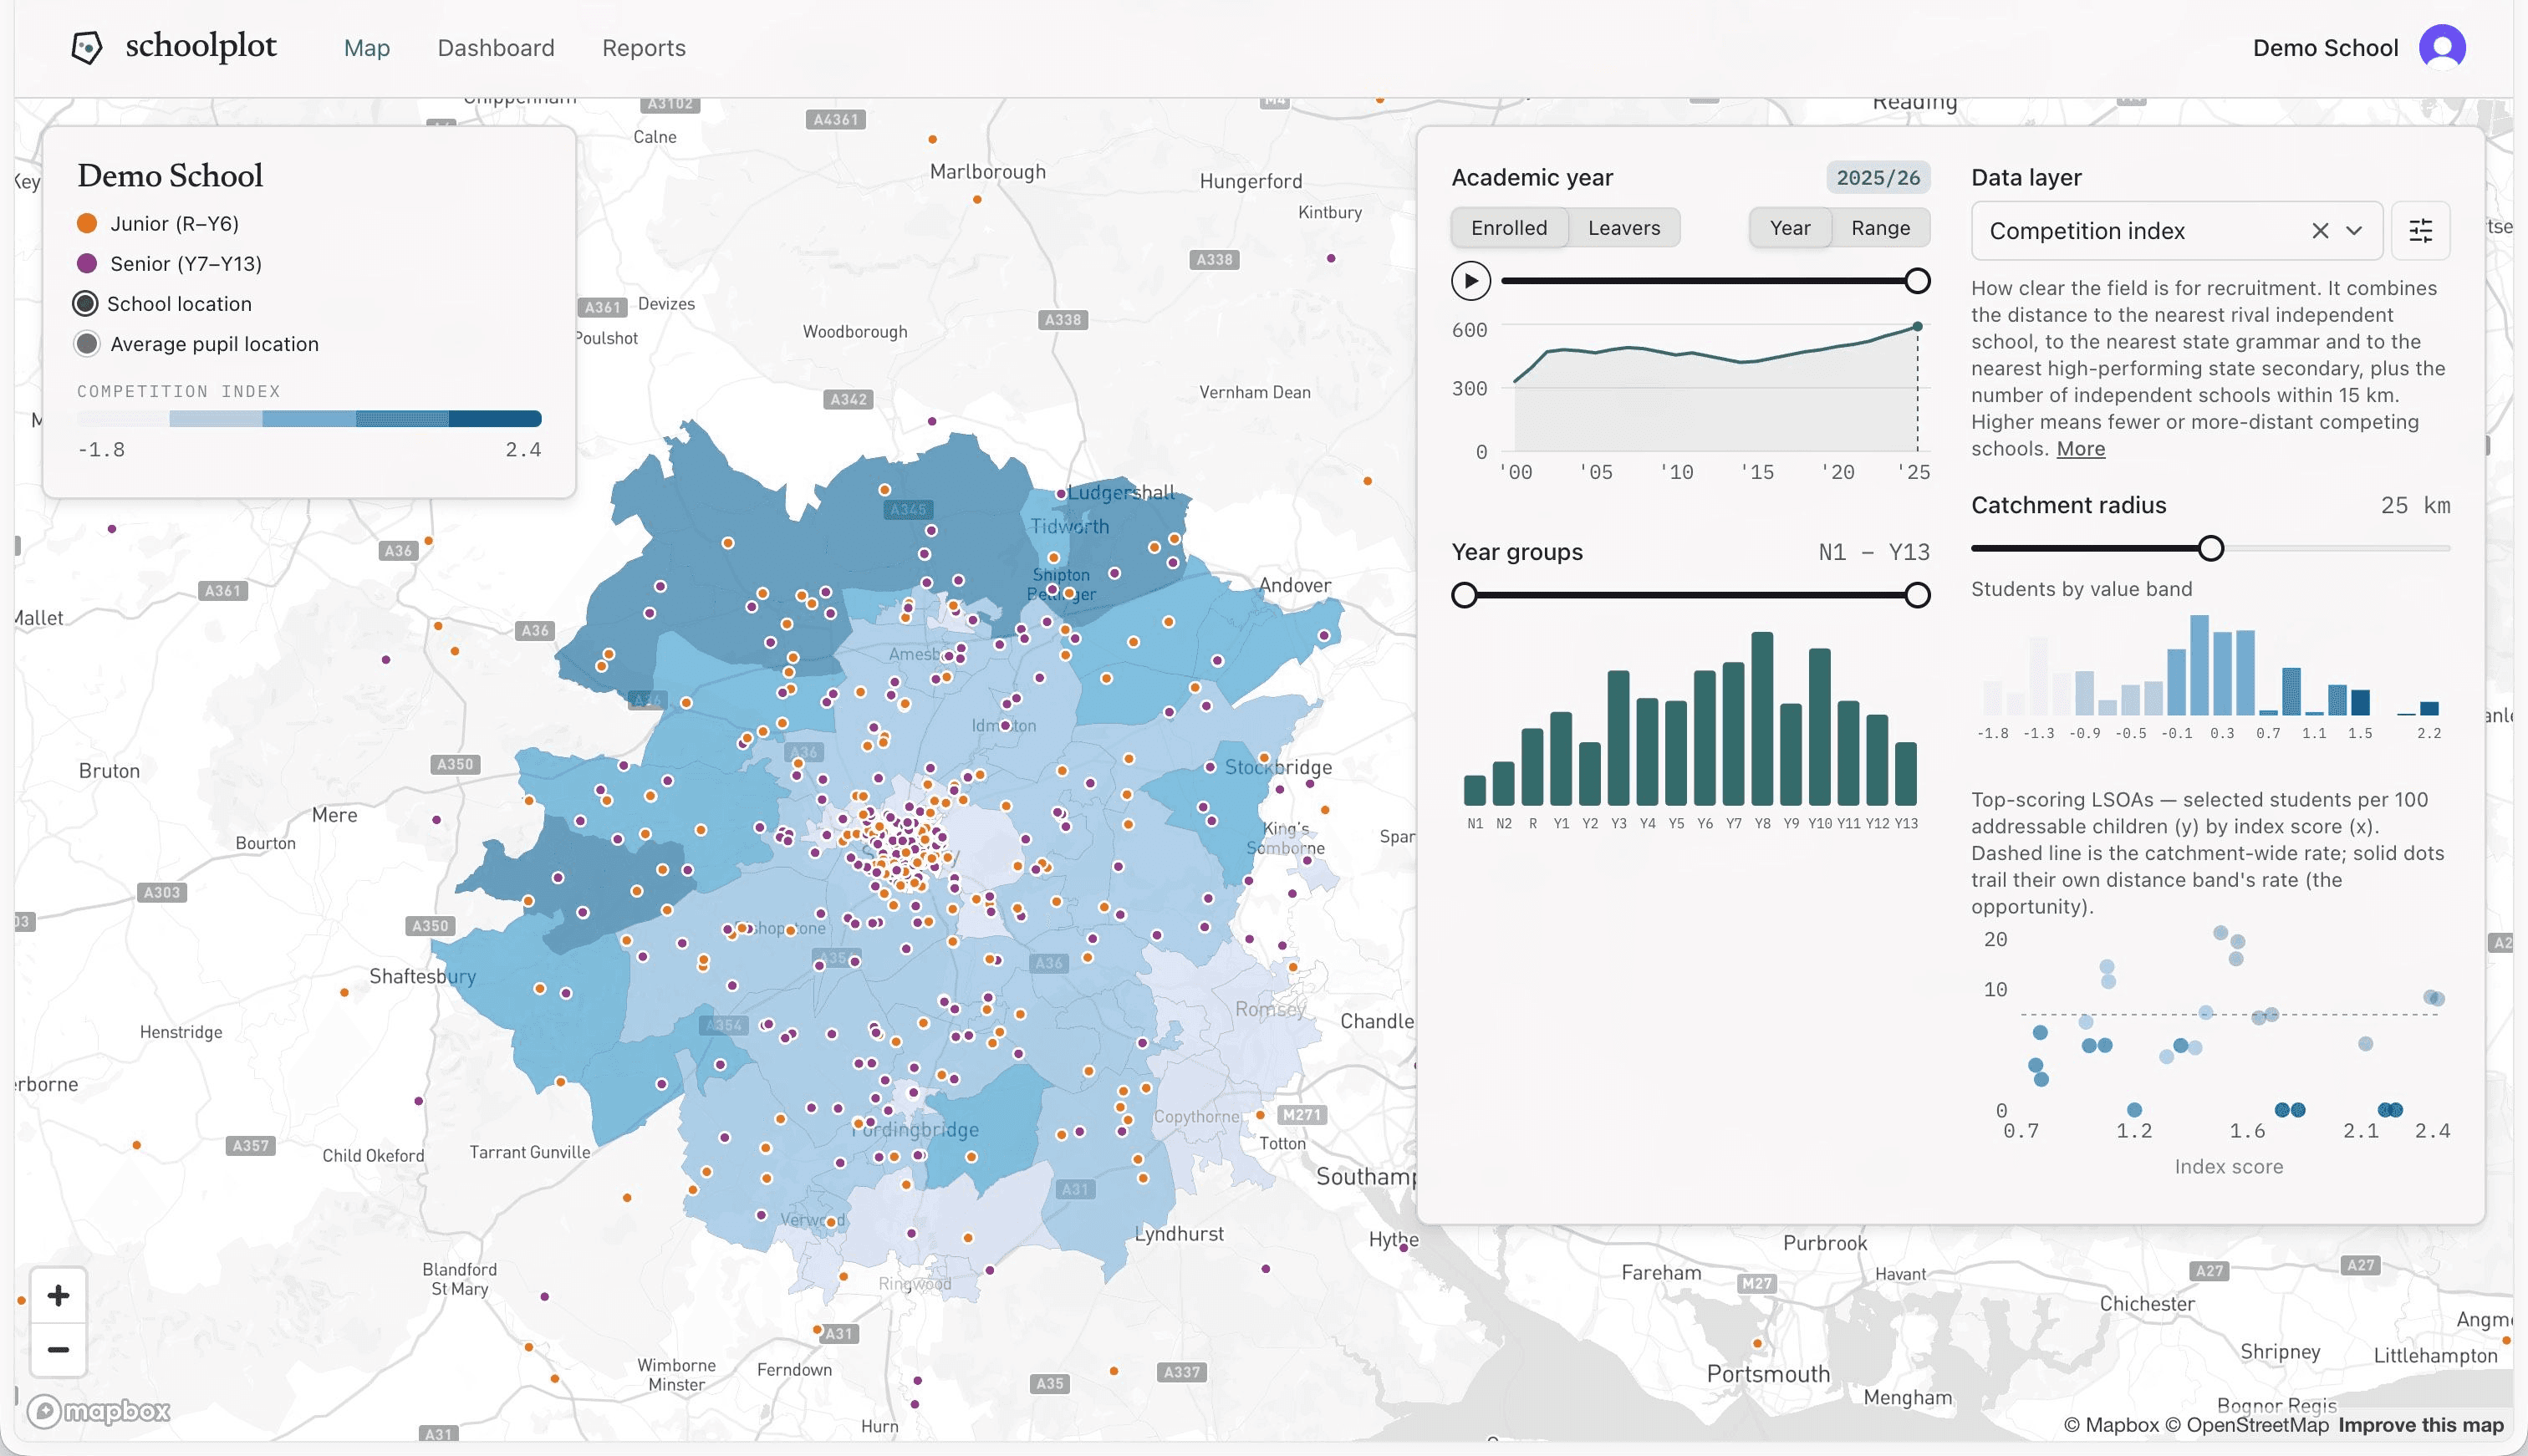This screenshot has width=2528, height=1456.
Task: Switch to Year mode
Action: (x=1790, y=228)
